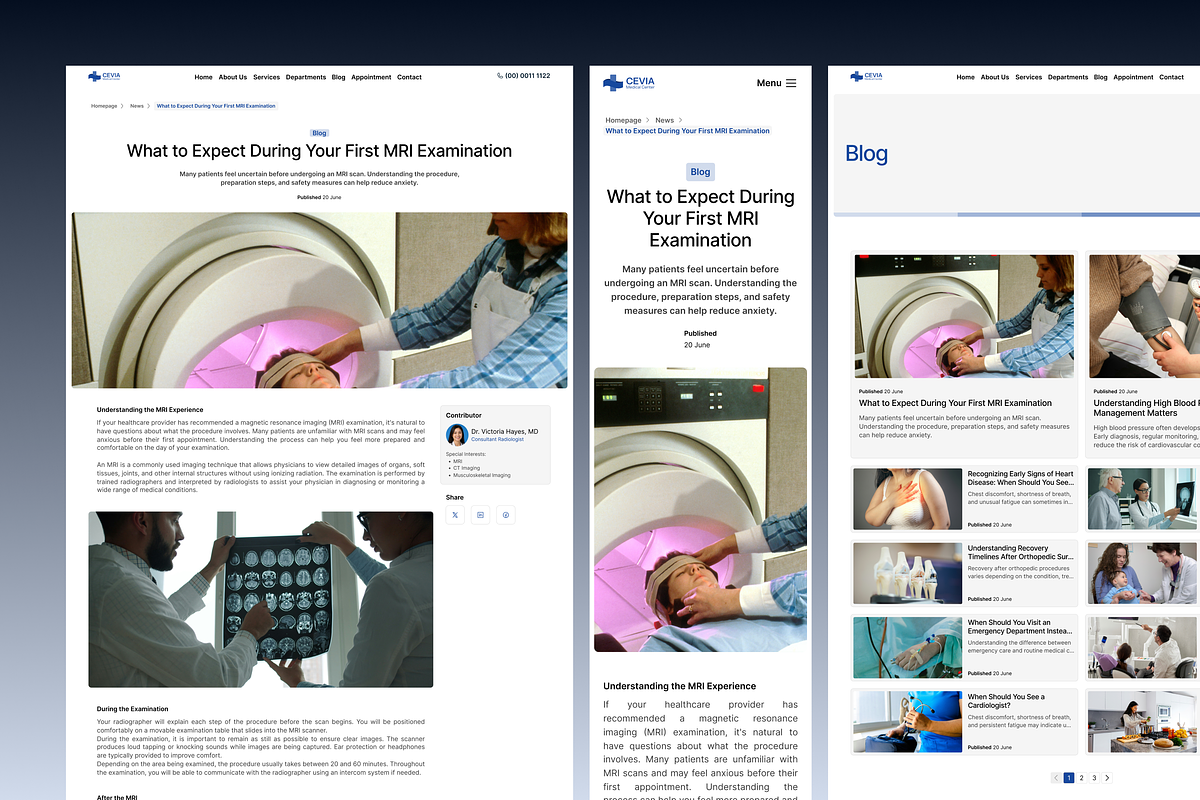Click the Homepage breadcrumb in the desktop article

[104, 106]
